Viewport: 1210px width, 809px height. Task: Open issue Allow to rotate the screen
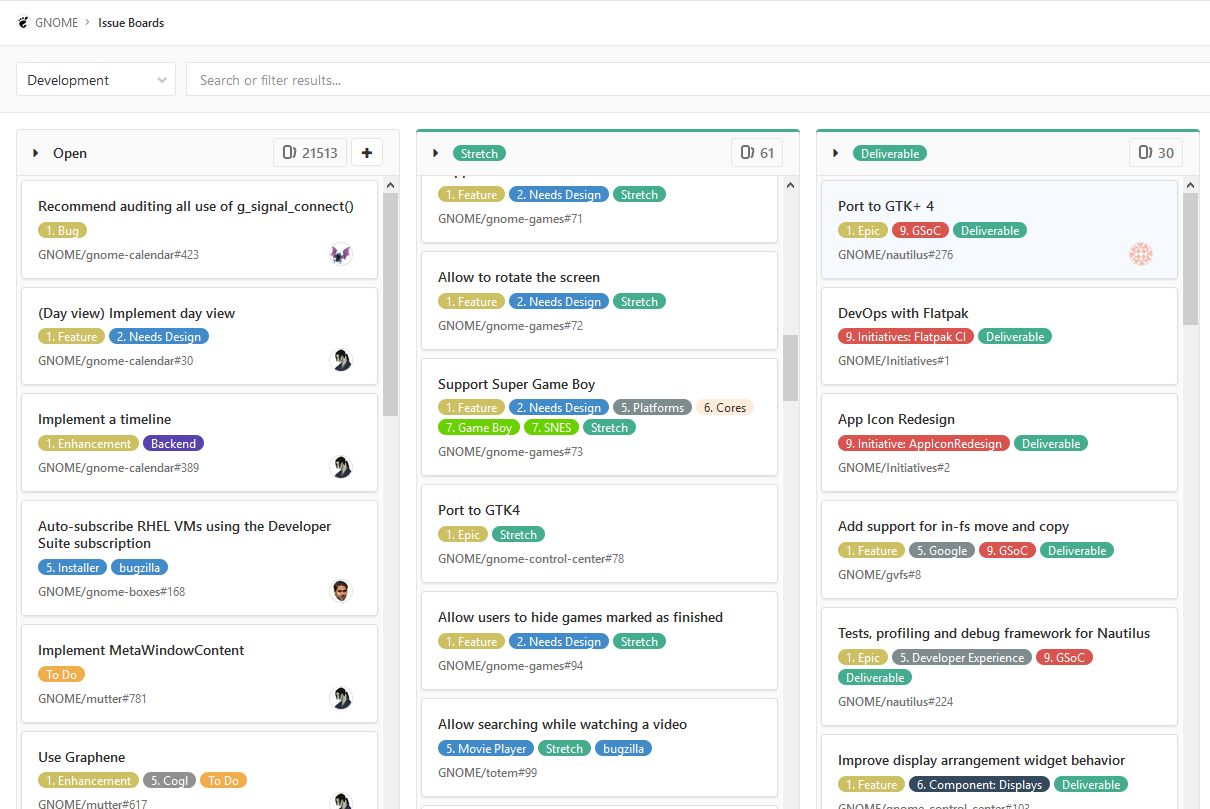click(x=519, y=277)
